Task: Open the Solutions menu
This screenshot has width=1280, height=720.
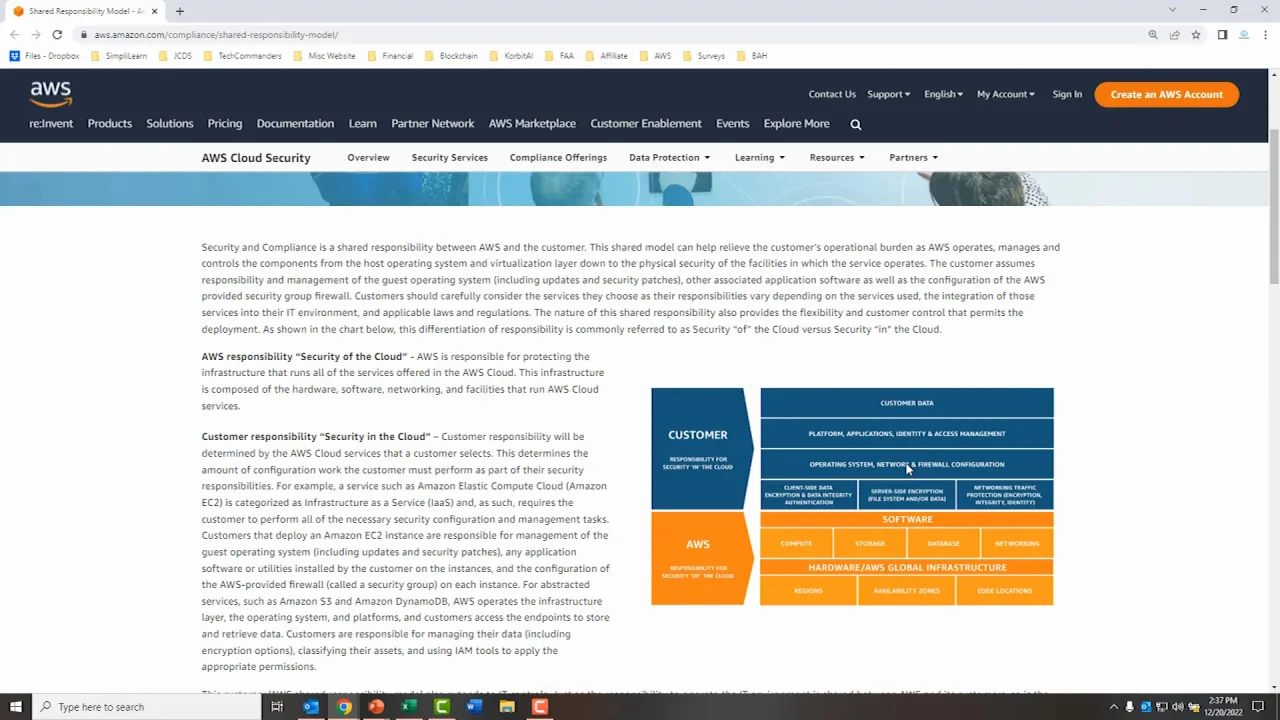Action: pos(170,123)
